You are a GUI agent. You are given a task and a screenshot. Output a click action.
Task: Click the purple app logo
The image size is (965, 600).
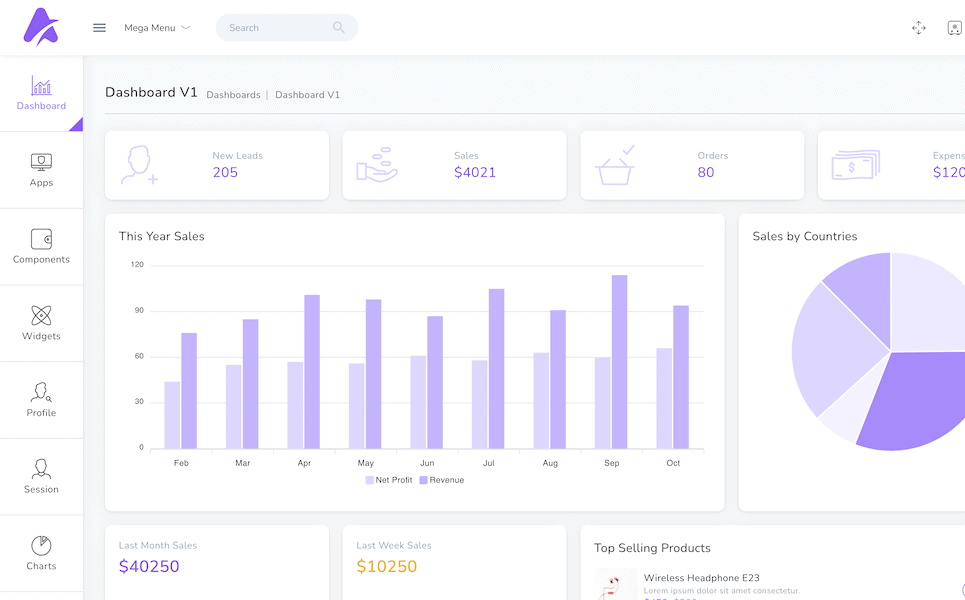click(41, 27)
